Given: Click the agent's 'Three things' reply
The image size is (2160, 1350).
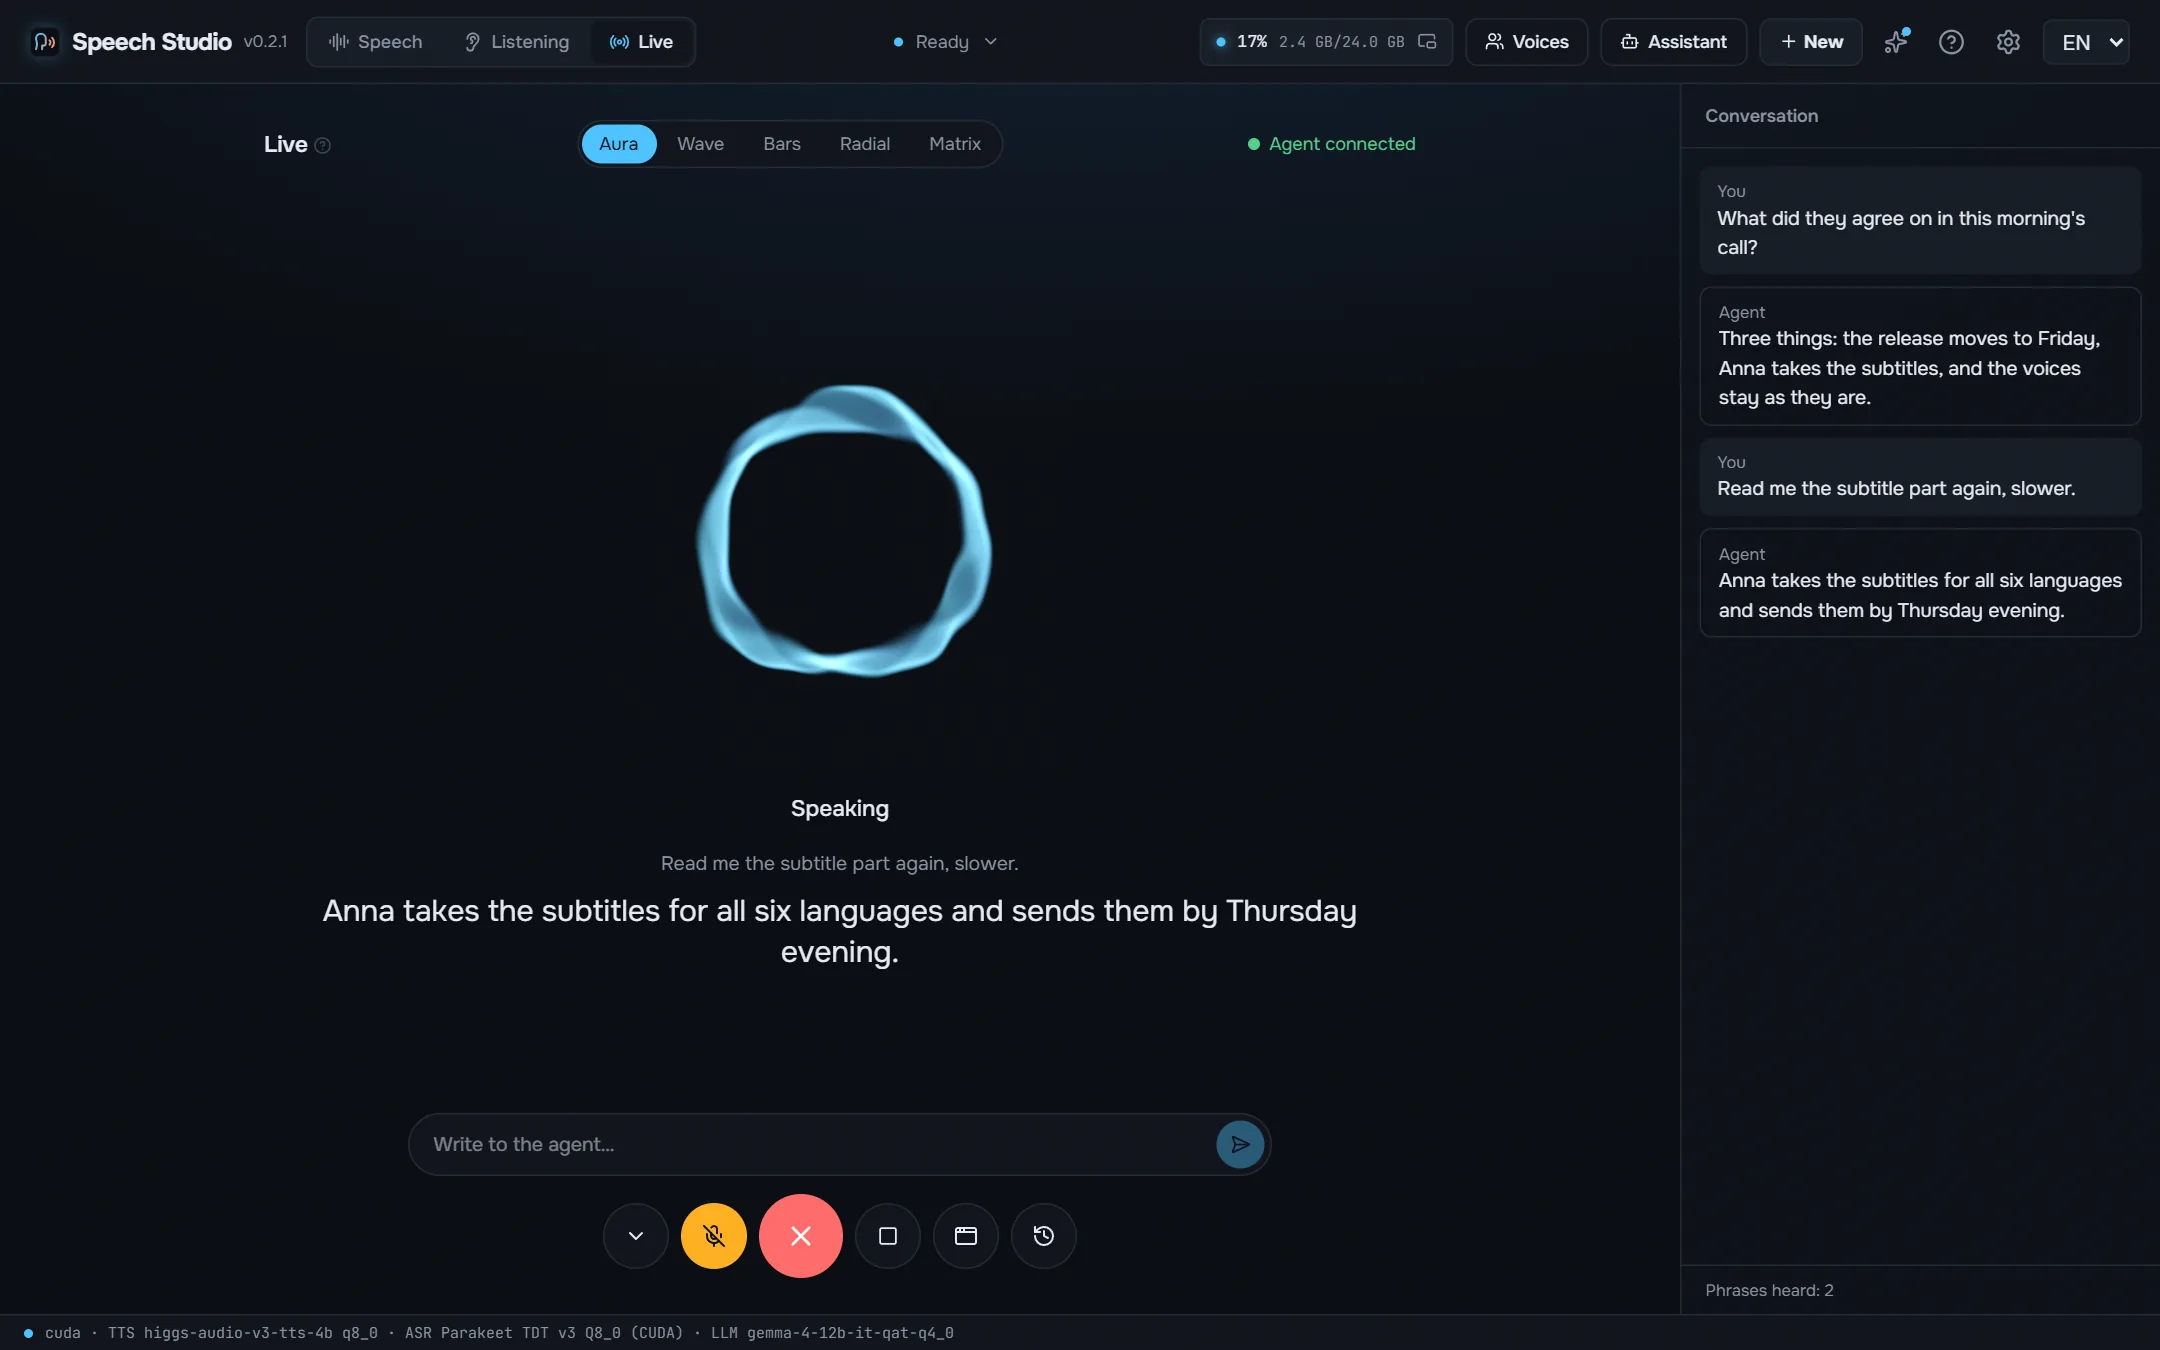Looking at the screenshot, I should 1919,356.
